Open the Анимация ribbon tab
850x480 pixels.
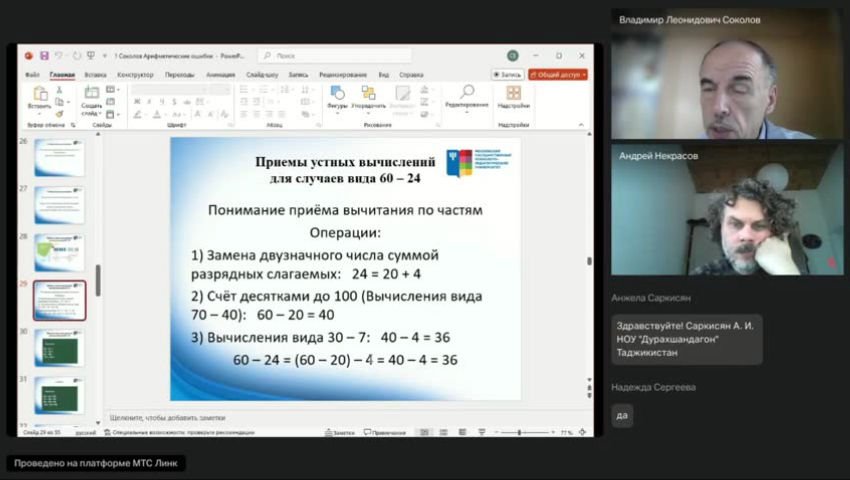221,75
